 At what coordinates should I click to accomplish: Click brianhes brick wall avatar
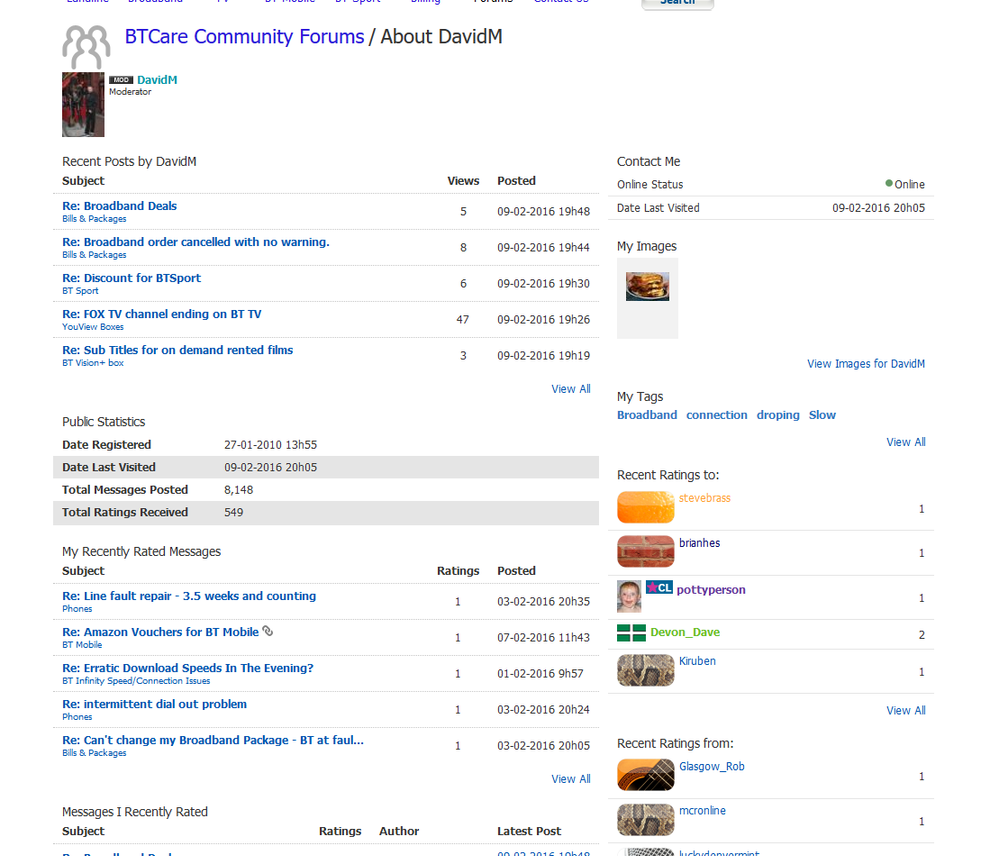click(x=645, y=552)
